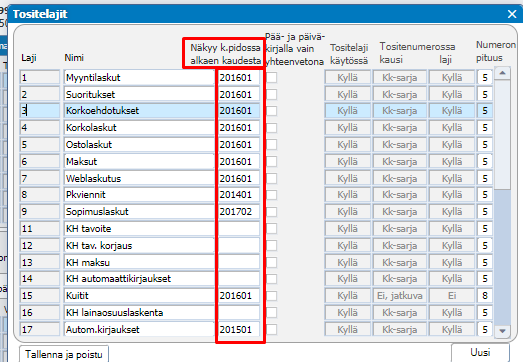Select the Weblaskutus name field

(139, 178)
